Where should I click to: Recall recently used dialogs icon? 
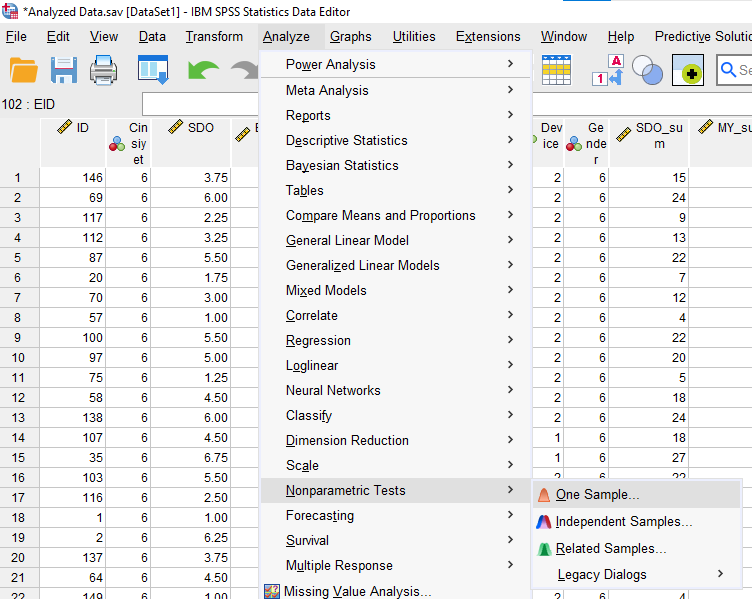(x=153, y=70)
